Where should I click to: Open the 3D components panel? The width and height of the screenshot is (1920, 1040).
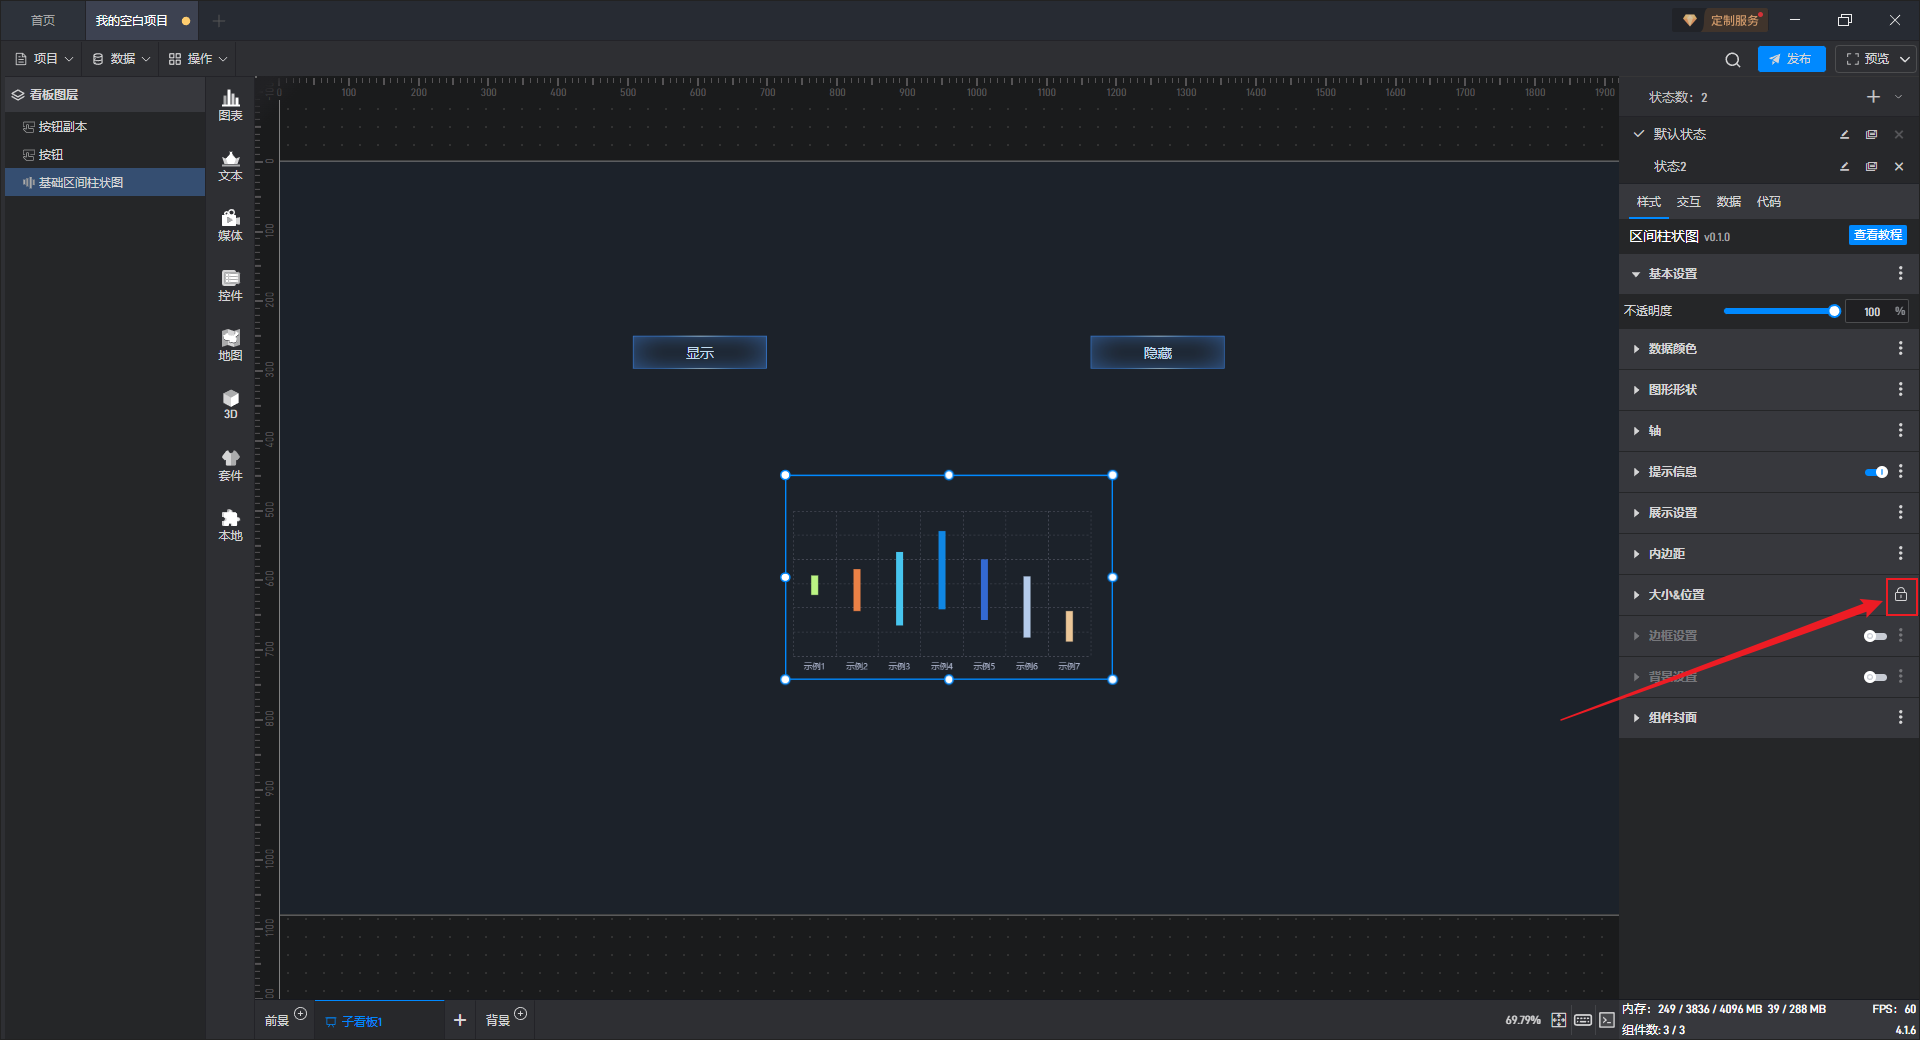tap(230, 404)
